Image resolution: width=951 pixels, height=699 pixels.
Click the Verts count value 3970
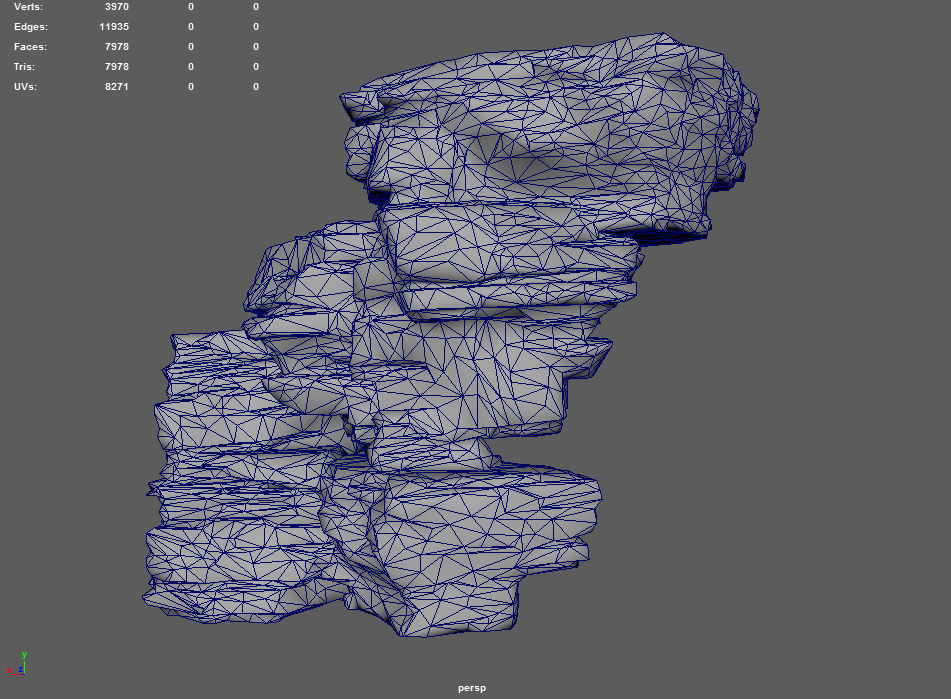(x=116, y=7)
